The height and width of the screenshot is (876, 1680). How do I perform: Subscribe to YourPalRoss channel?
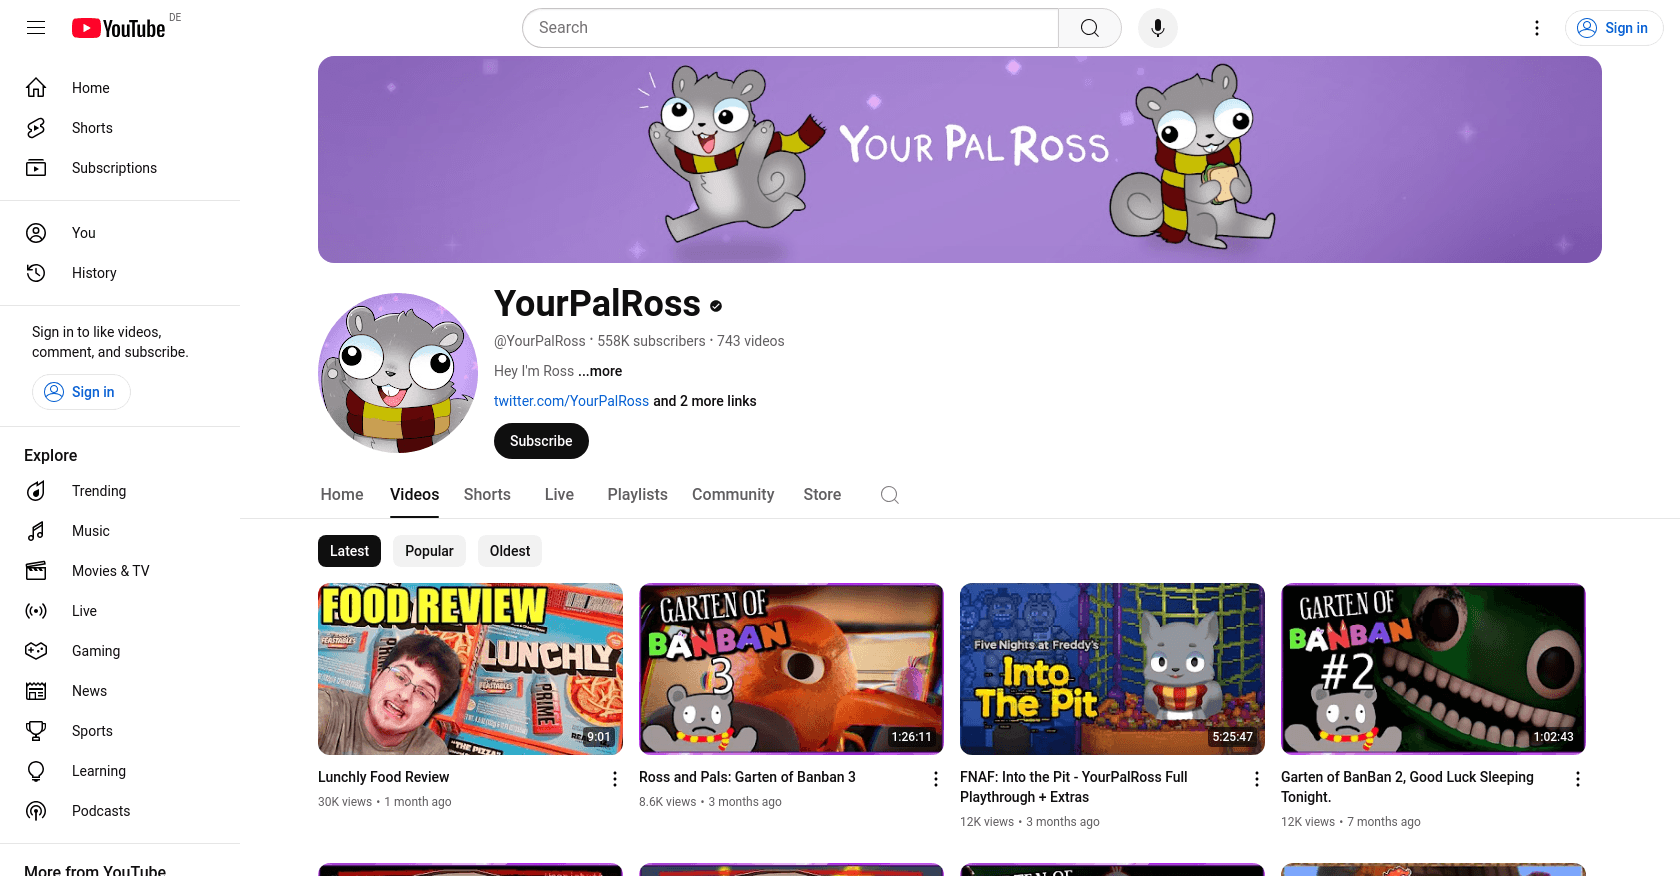pos(541,441)
